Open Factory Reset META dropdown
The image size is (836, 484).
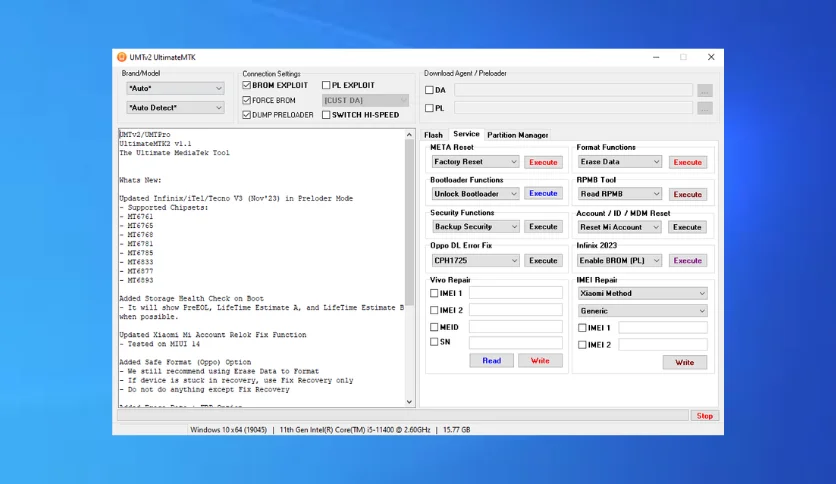click(x=475, y=162)
